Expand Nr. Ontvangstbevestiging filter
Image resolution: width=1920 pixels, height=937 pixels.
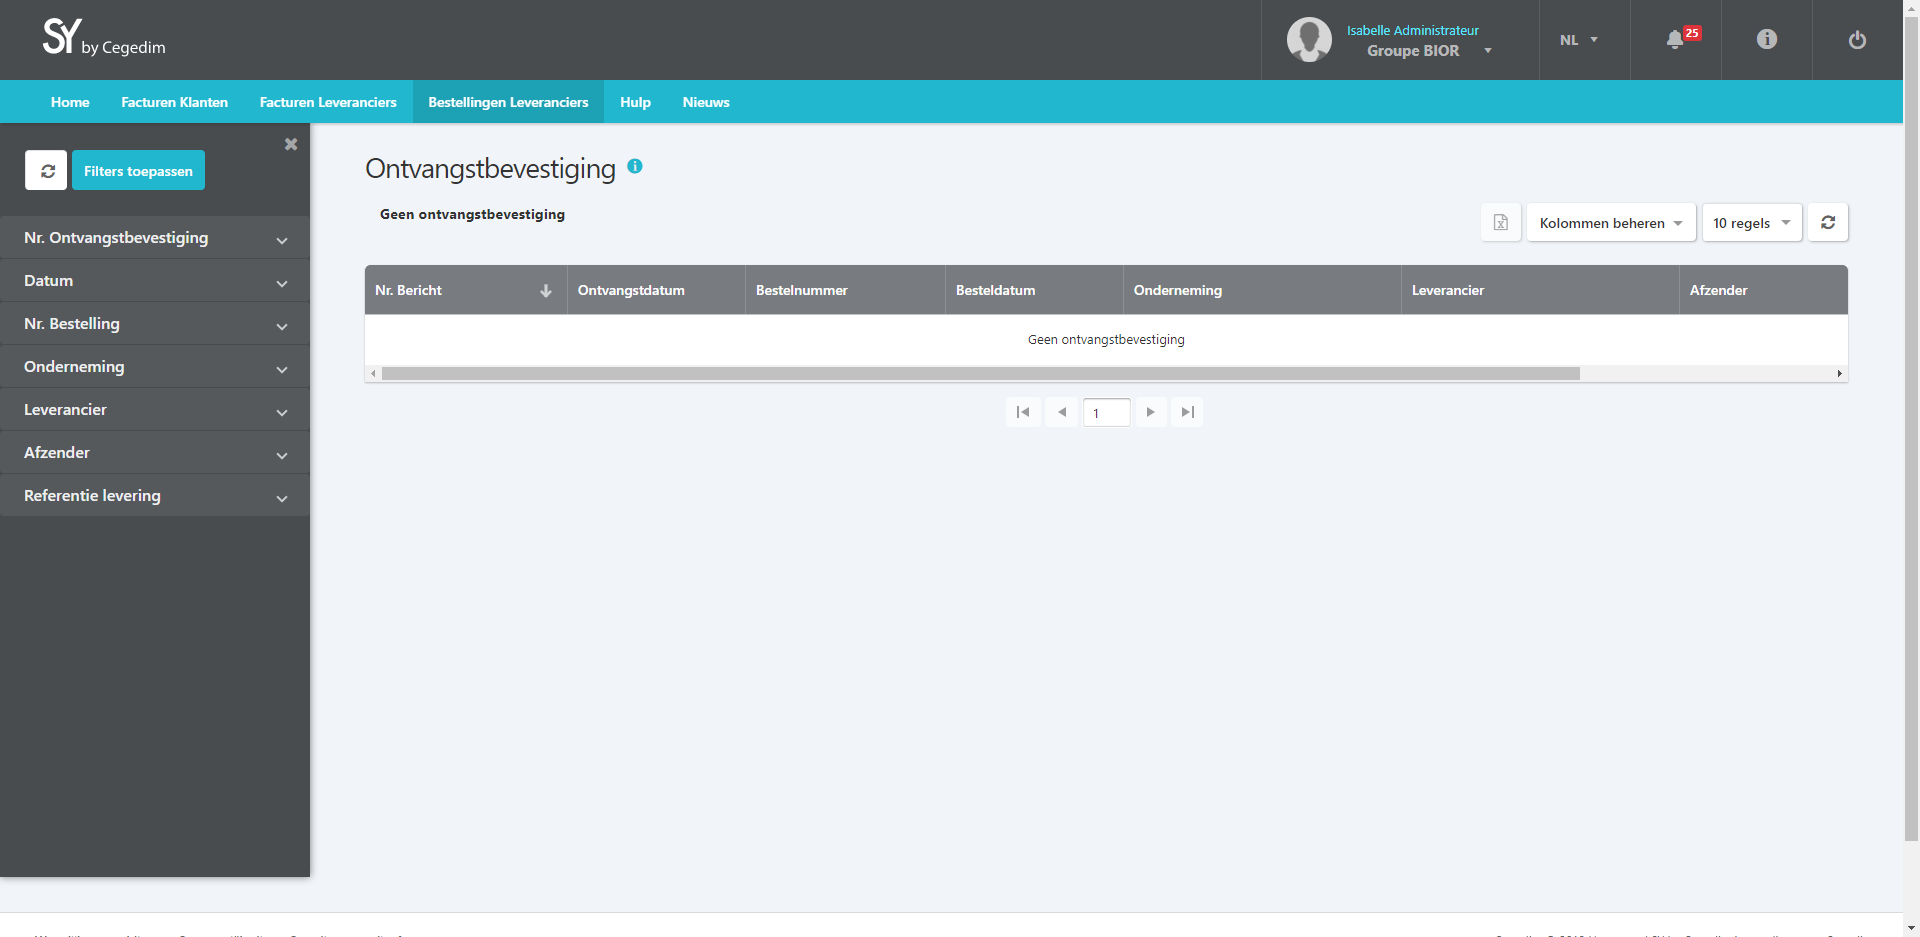click(x=155, y=238)
